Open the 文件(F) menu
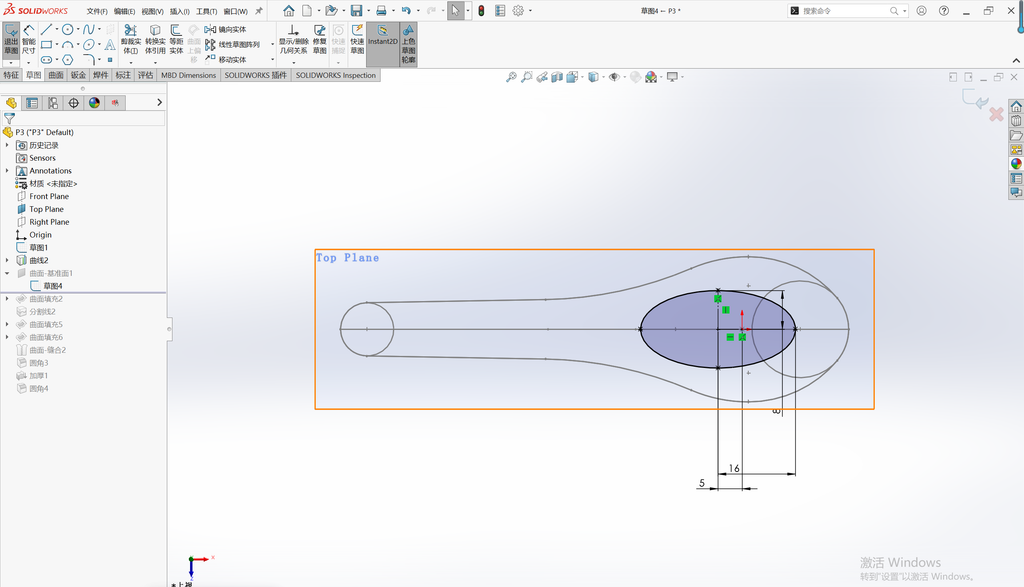The image size is (1024, 587). (x=97, y=11)
